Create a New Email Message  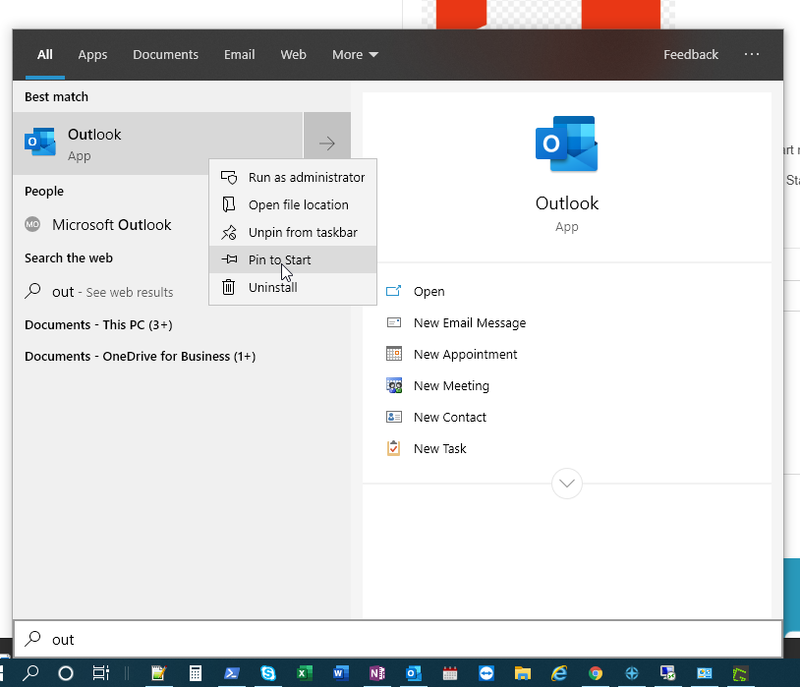click(x=469, y=323)
